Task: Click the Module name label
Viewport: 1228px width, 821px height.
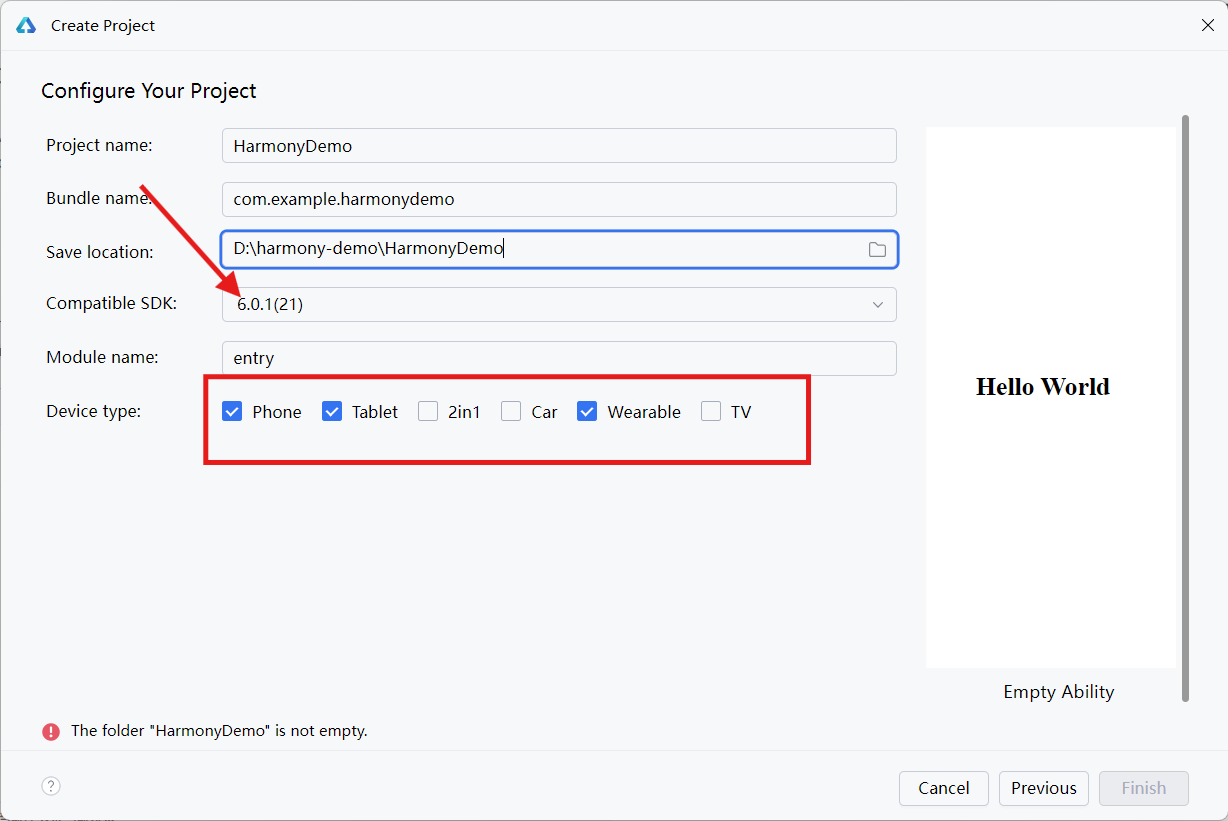Action: click(102, 357)
